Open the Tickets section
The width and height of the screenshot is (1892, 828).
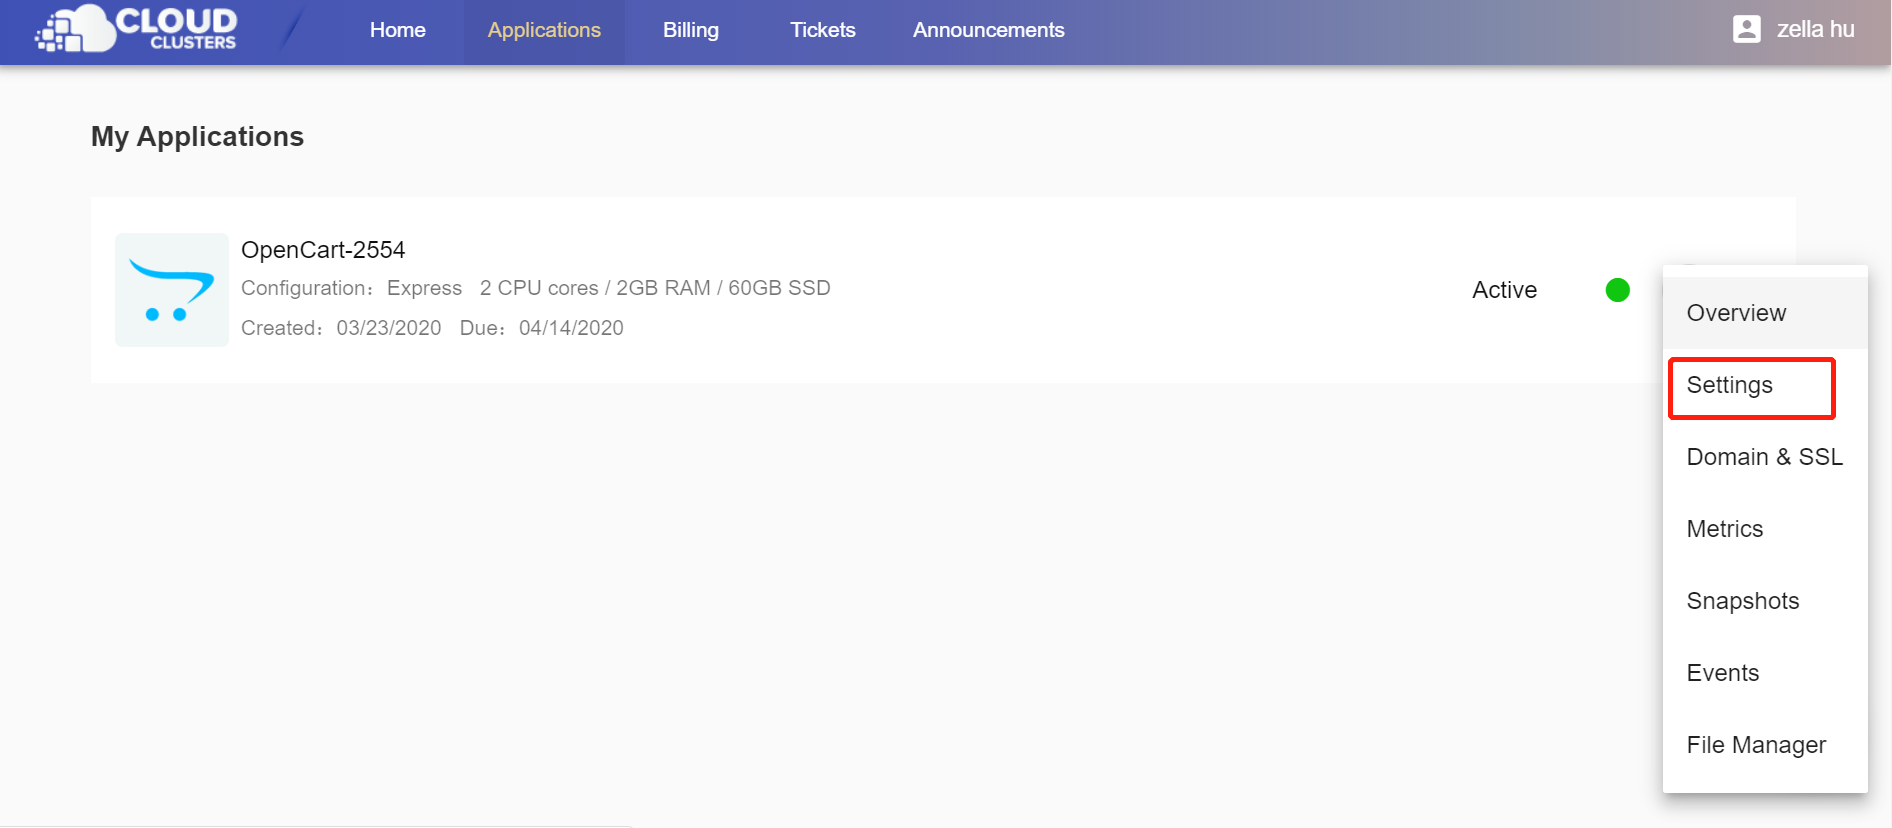pyautogui.click(x=822, y=30)
